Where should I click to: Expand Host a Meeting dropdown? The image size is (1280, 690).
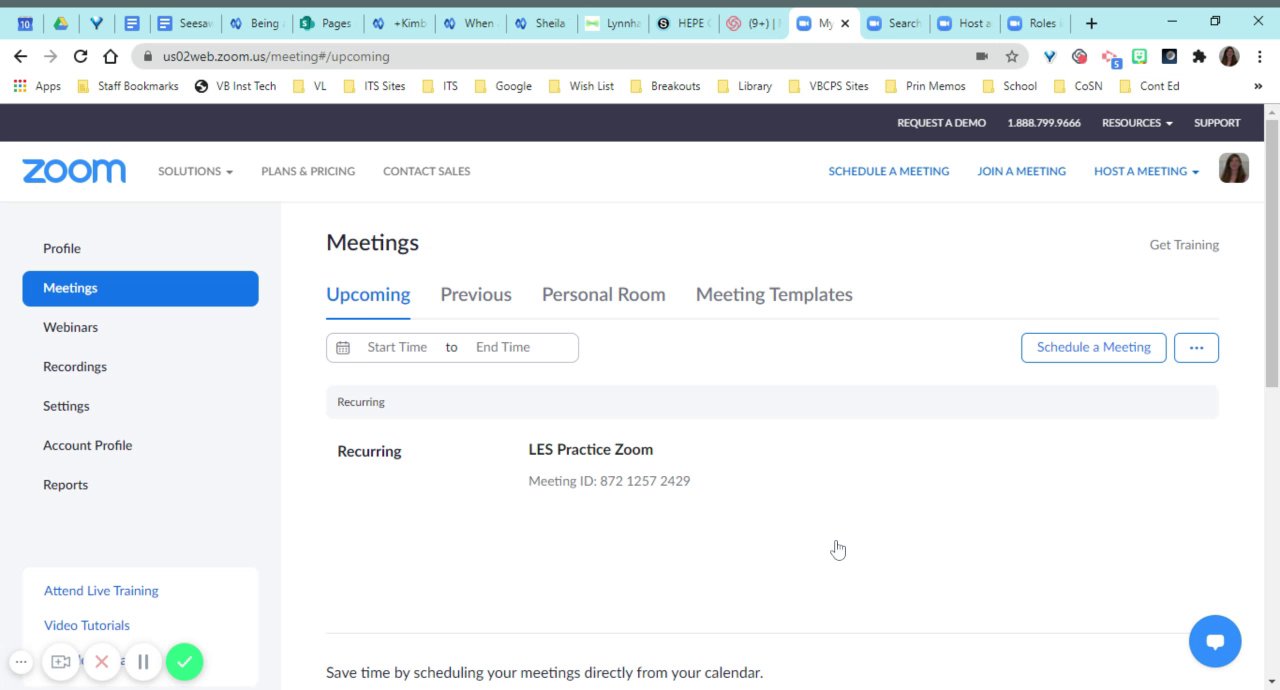point(1146,171)
